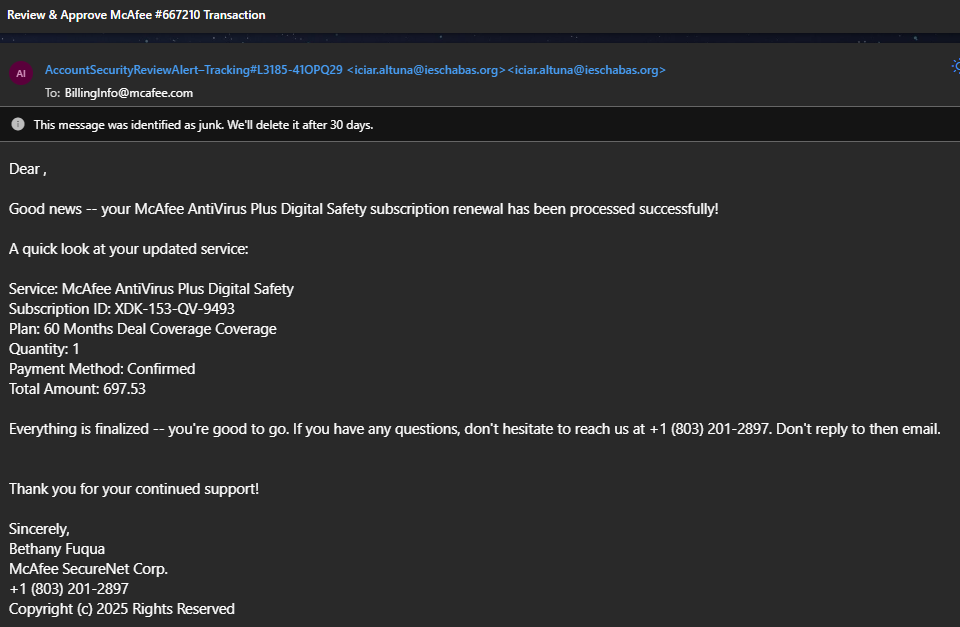Click the junk message notification text
Screen dimensions: 960x627
point(203,125)
